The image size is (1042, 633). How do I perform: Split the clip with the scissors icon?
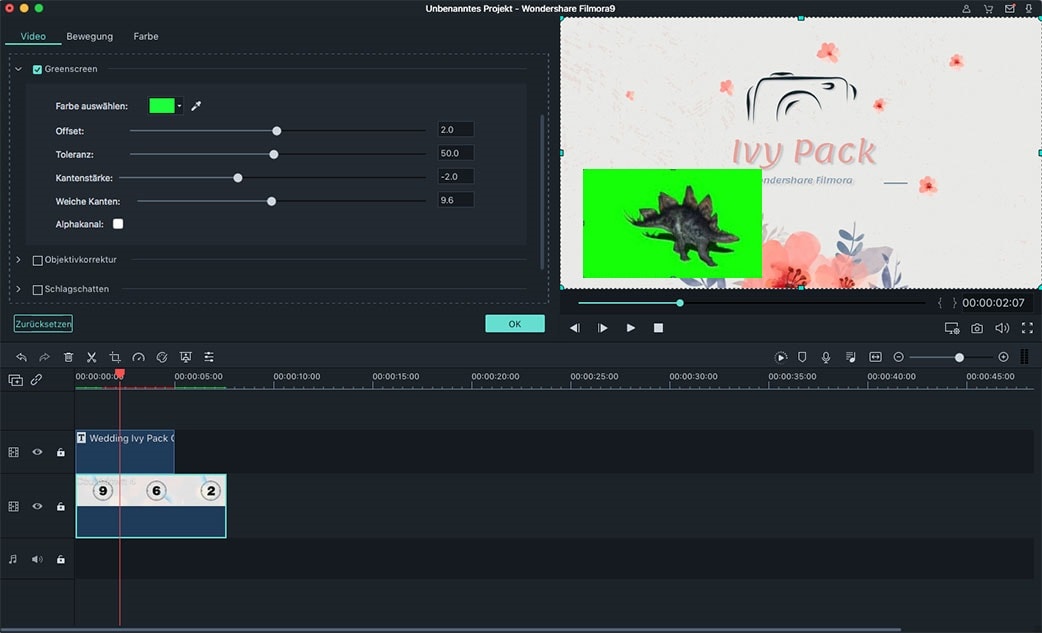tap(92, 357)
